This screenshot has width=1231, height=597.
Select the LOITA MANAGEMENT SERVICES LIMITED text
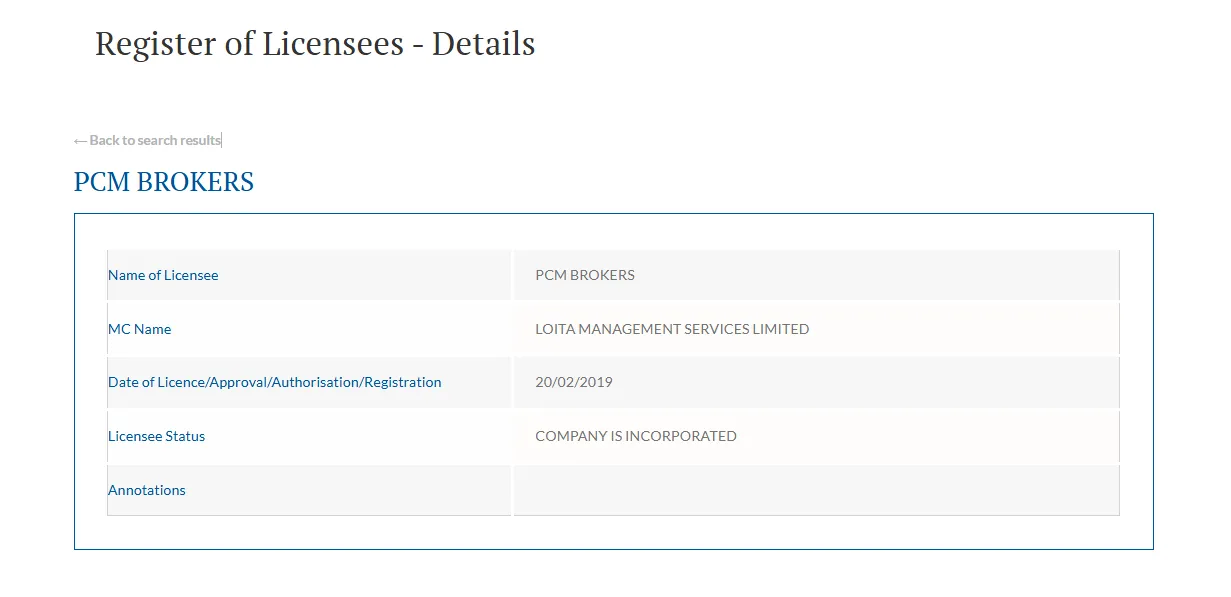(673, 328)
